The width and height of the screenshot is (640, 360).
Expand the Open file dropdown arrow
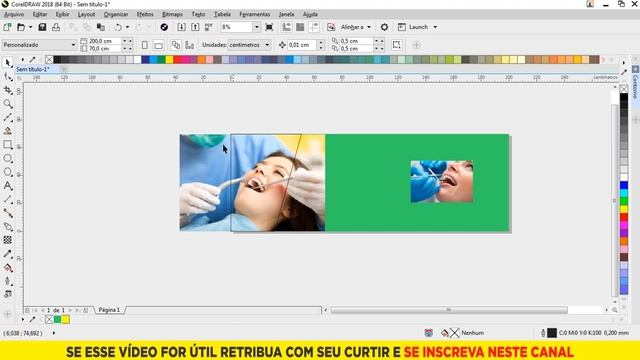coord(30,27)
